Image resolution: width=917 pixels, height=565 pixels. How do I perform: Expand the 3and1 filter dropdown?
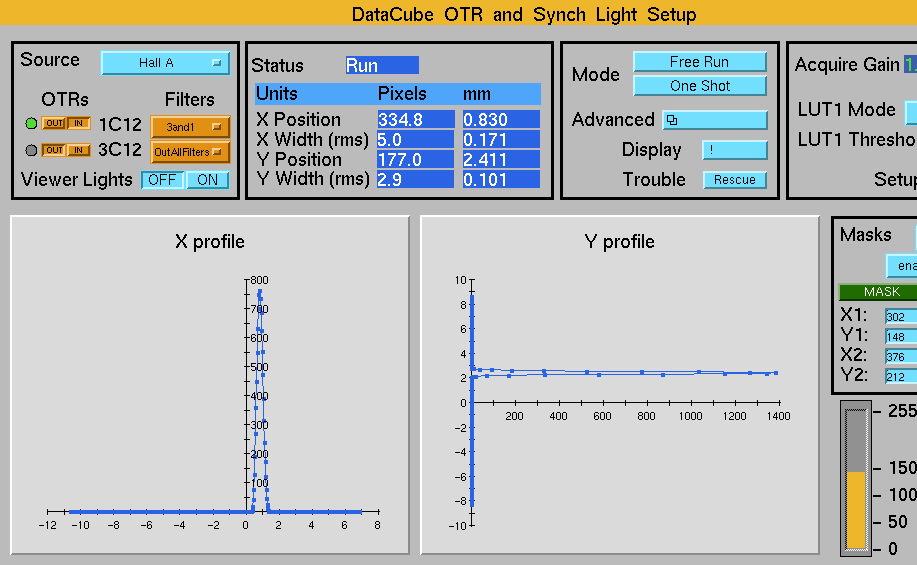(x=190, y=127)
